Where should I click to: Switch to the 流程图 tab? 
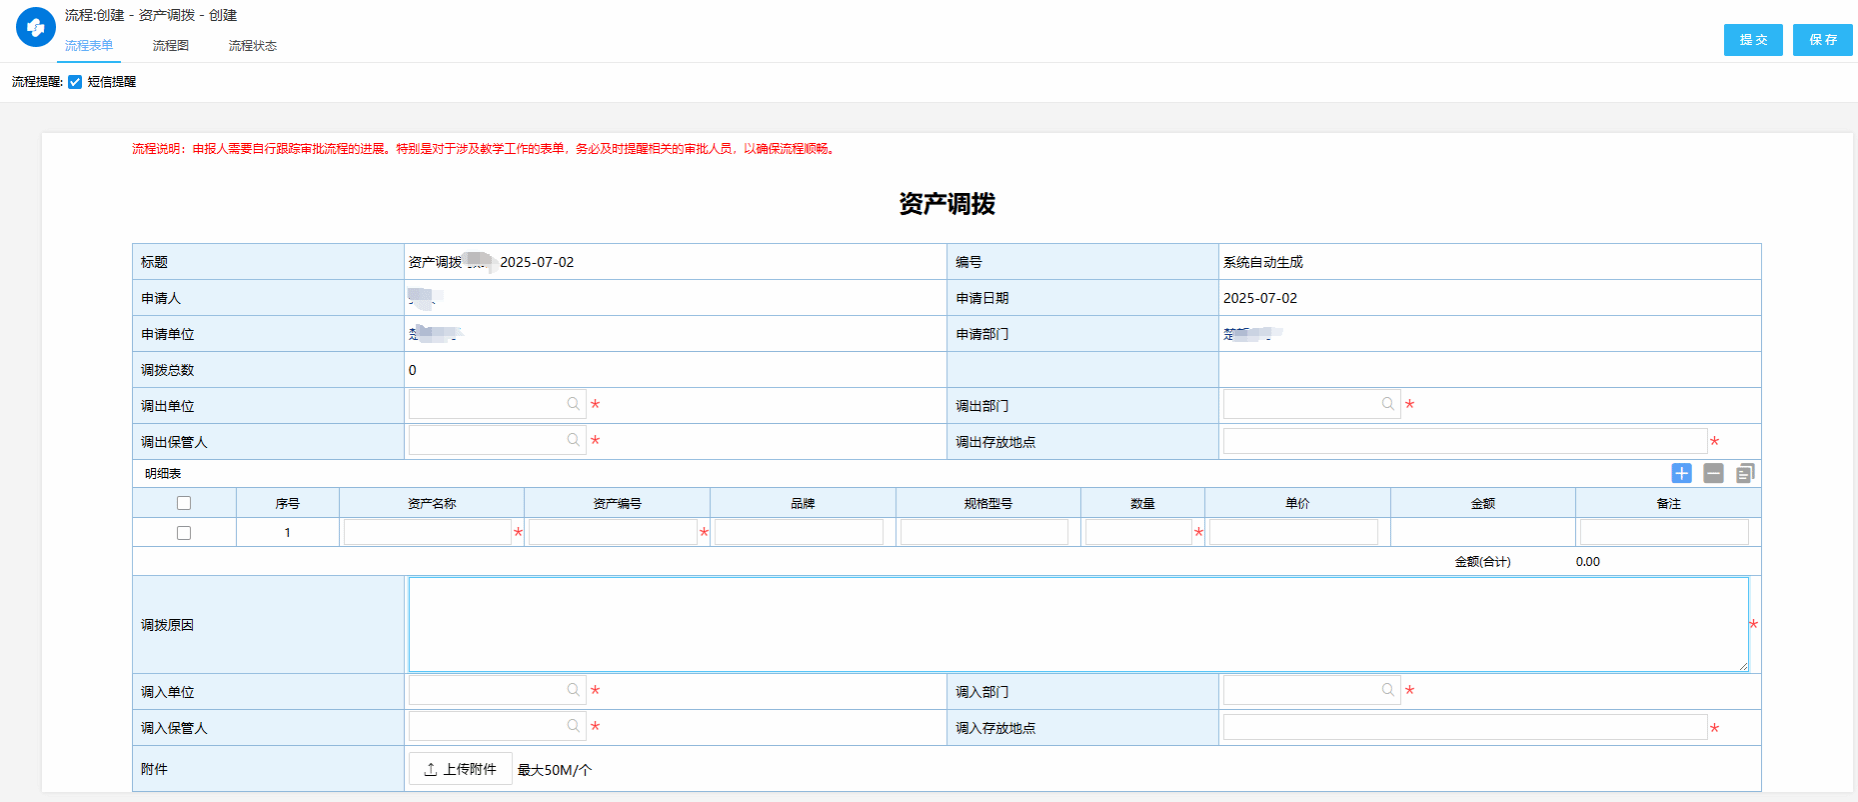coord(170,46)
